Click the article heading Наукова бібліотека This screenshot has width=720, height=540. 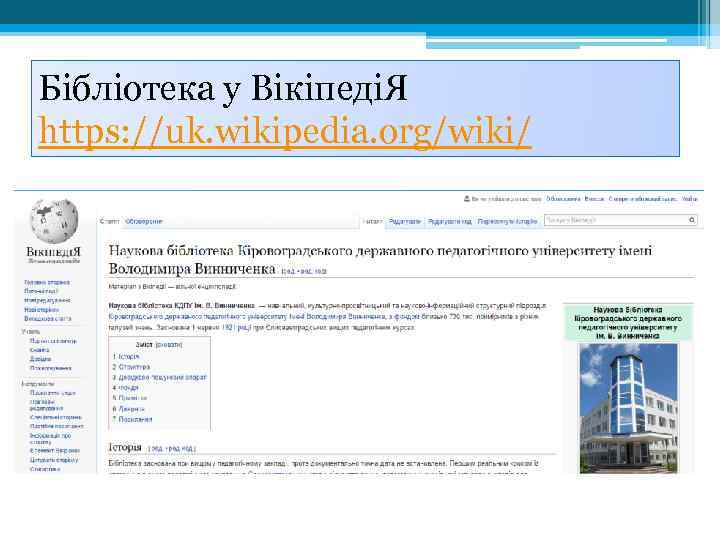[380, 260]
